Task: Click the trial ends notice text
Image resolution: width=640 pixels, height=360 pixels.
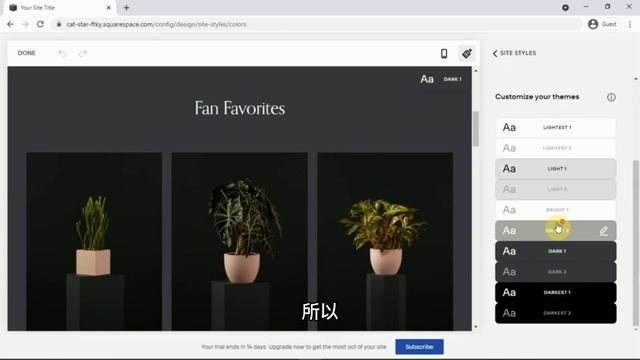Action: pos(294,347)
